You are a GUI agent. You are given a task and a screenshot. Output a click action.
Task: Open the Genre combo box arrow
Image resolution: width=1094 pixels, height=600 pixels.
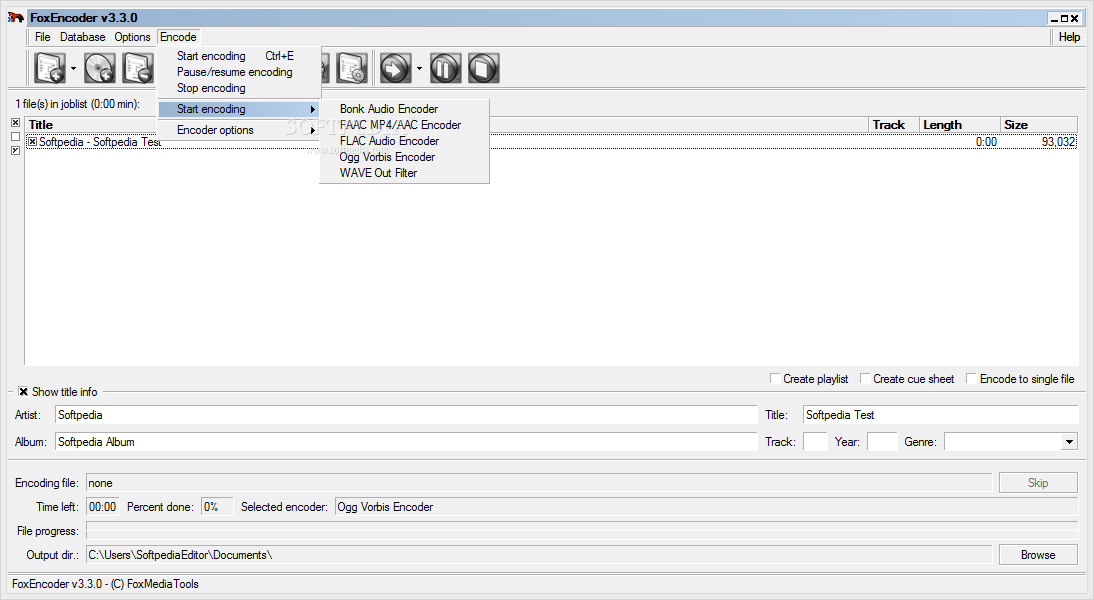pos(1069,442)
